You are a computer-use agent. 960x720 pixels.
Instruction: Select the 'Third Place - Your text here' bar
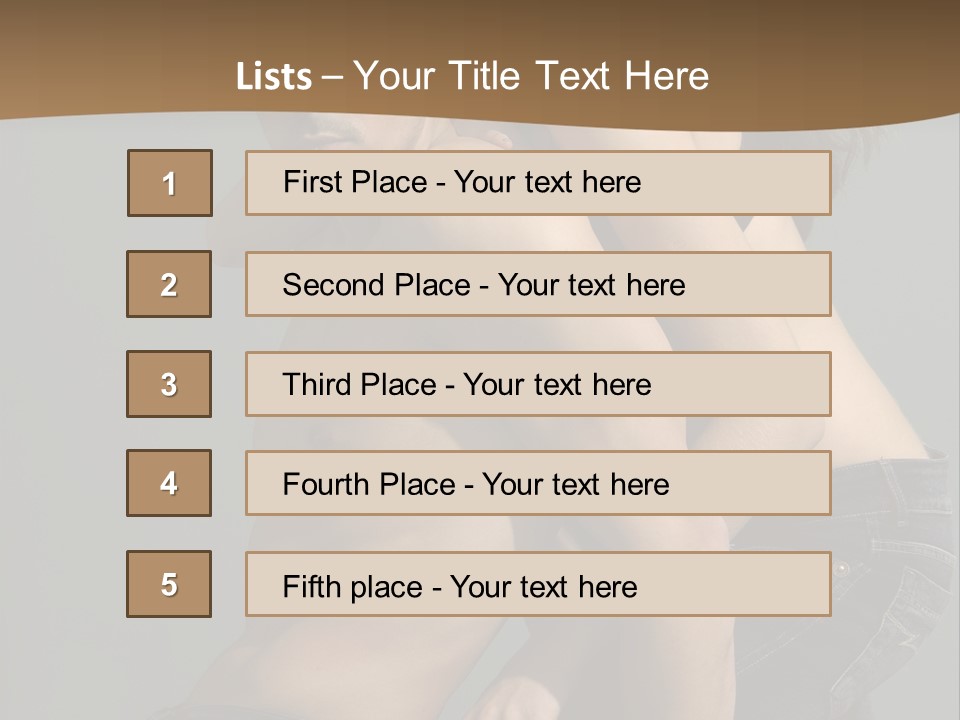click(x=538, y=384)
